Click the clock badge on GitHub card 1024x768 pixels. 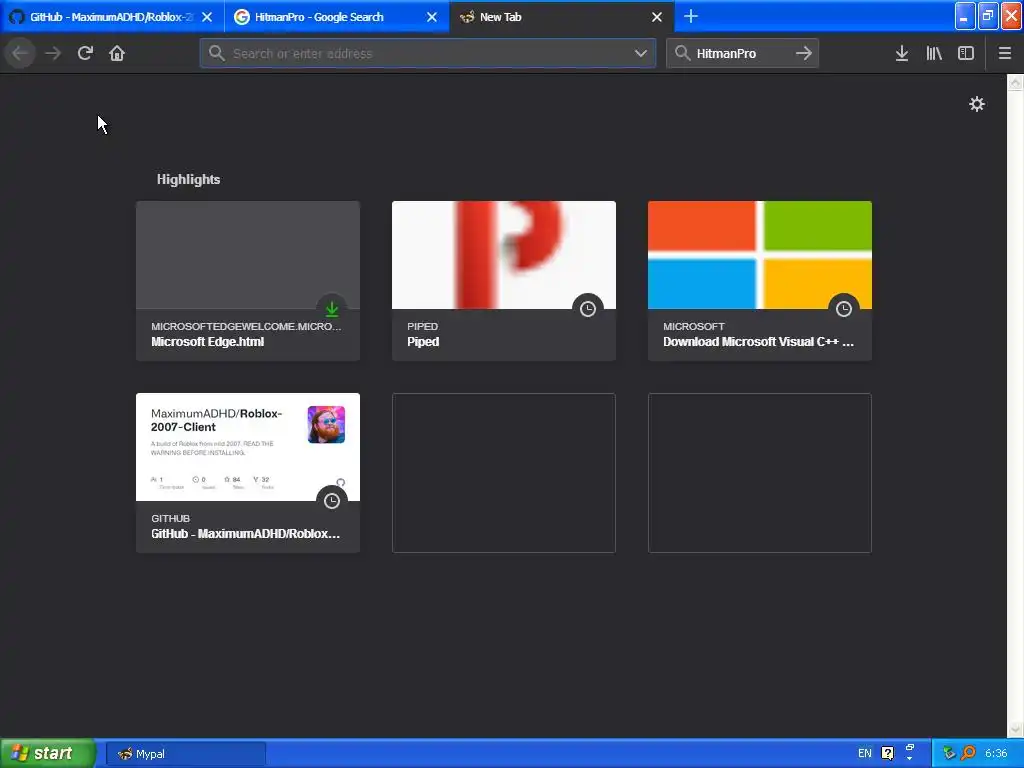pos(332,501)
